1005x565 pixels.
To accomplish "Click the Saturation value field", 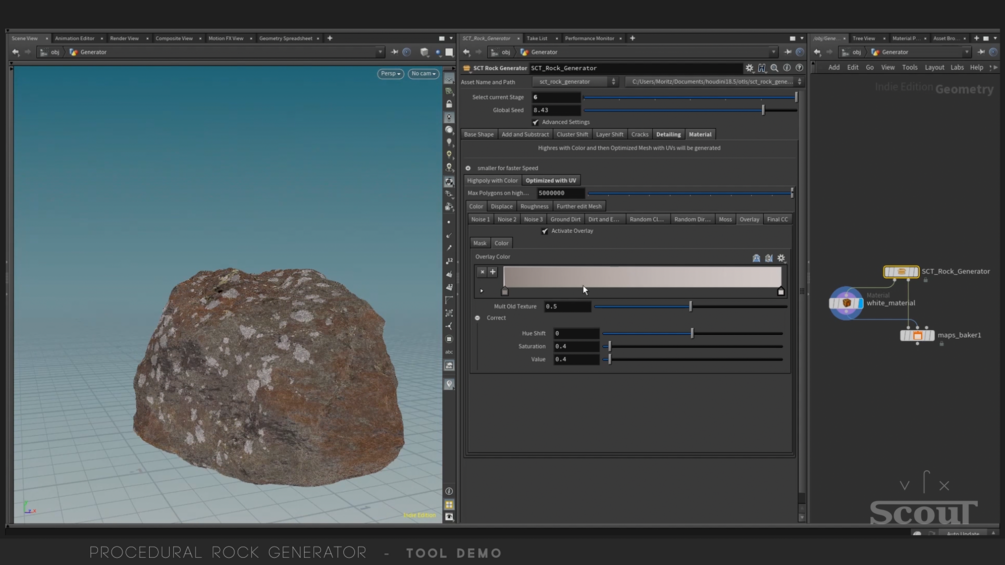I will point(576,347).
